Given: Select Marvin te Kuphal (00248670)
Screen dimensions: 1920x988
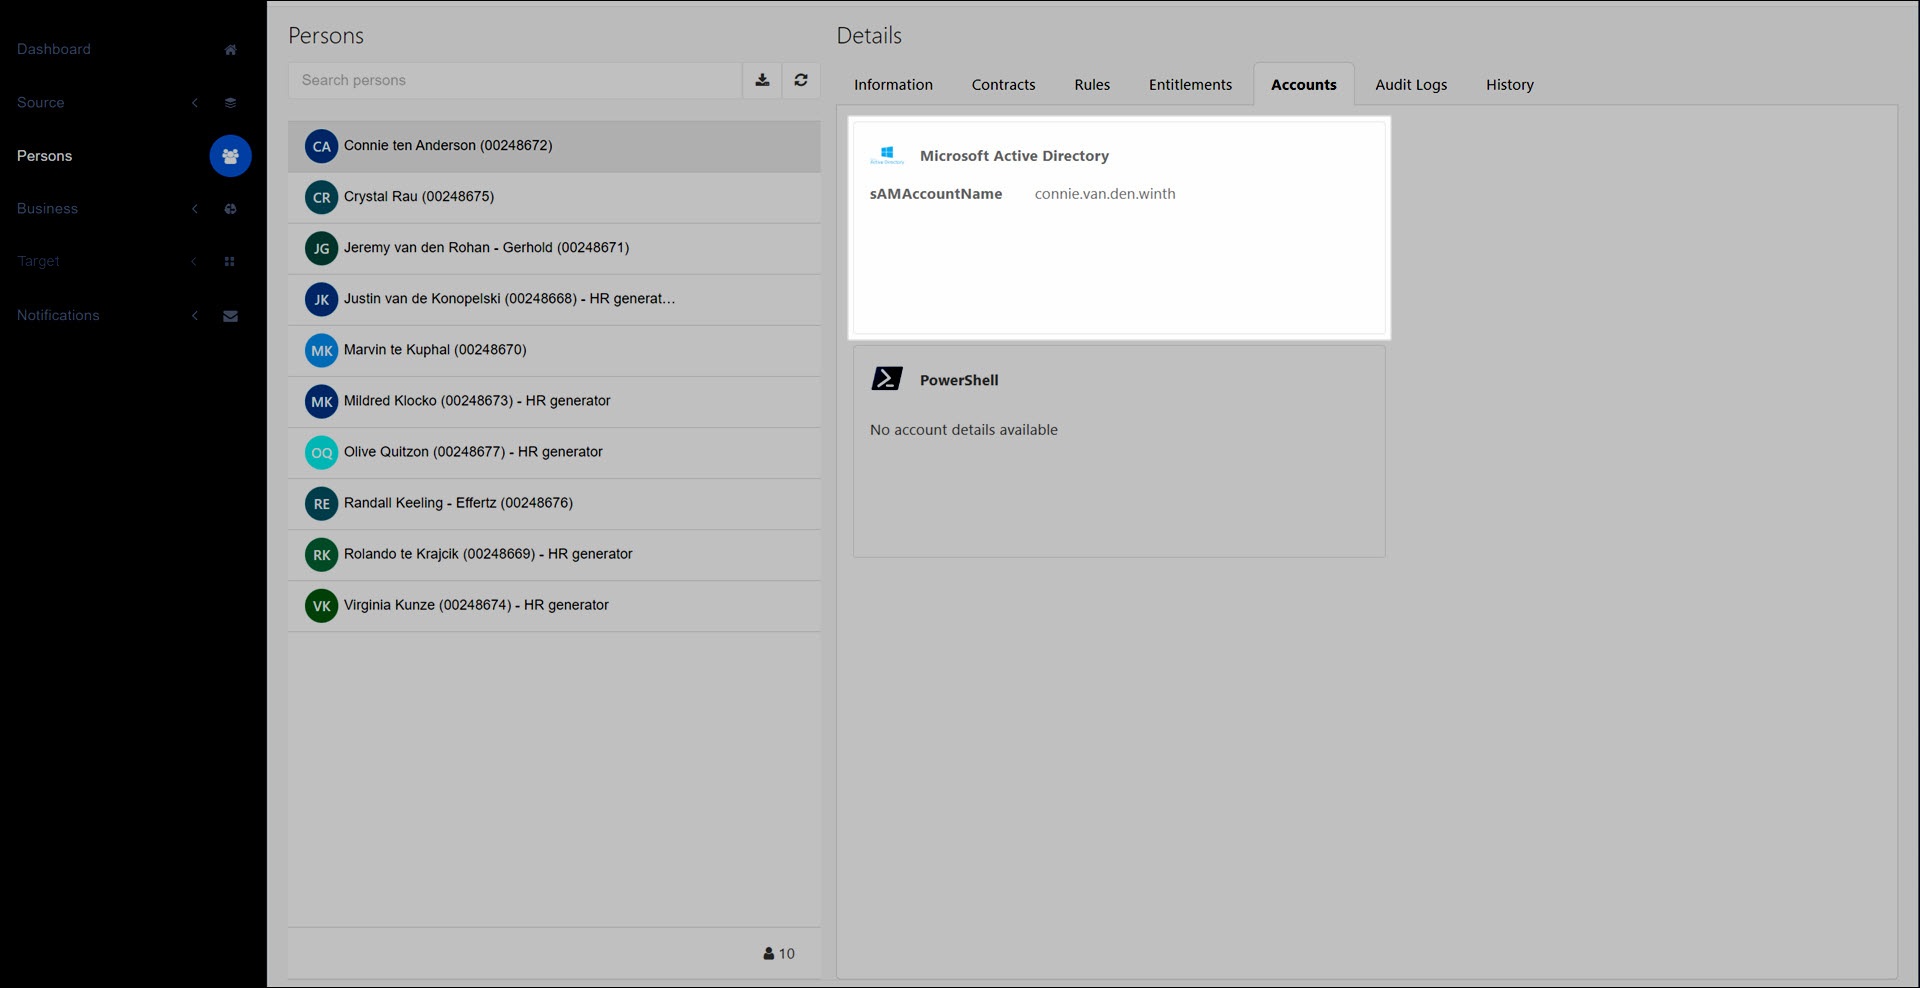Looking at the screenshot, I should [554, 350].
